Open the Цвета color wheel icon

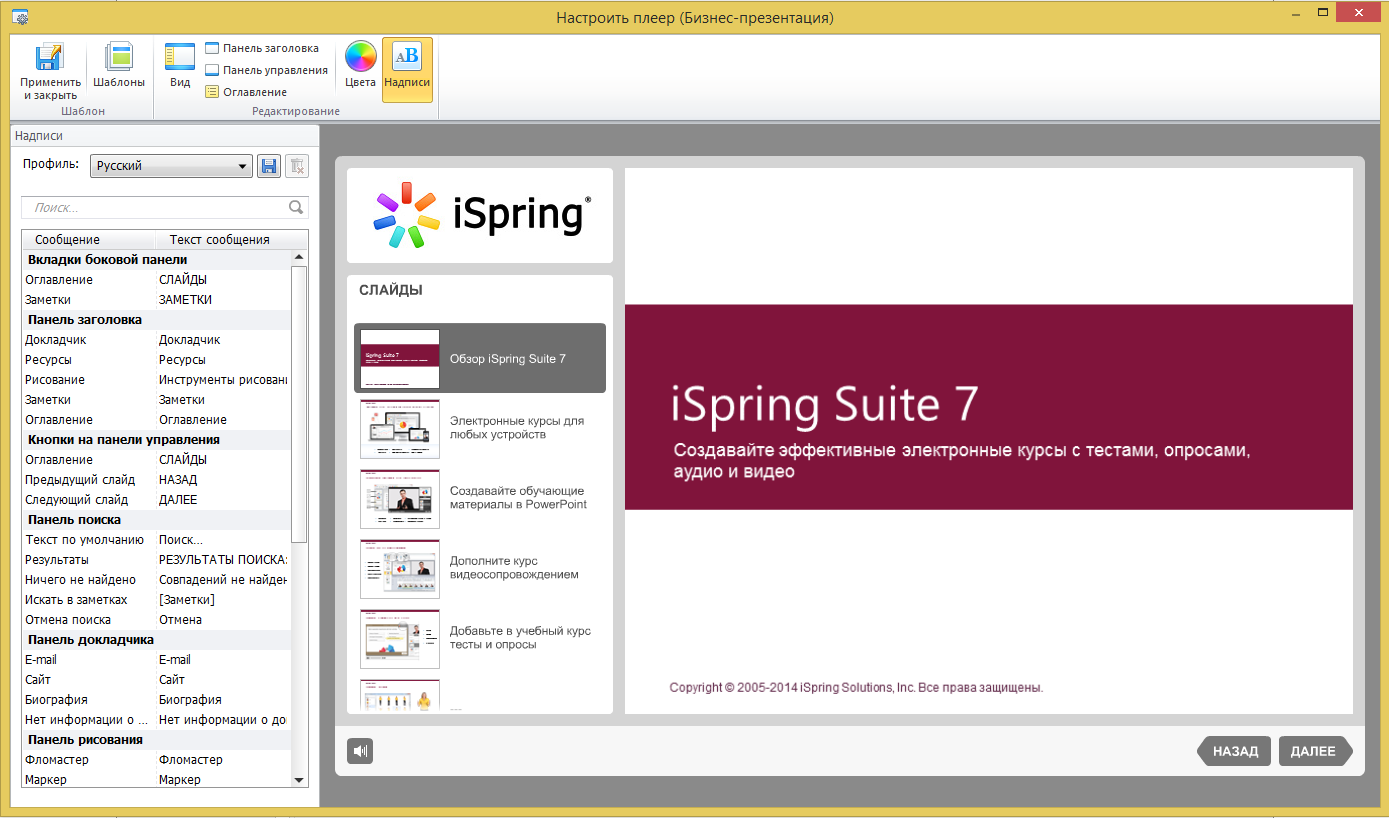click(361, 66)
